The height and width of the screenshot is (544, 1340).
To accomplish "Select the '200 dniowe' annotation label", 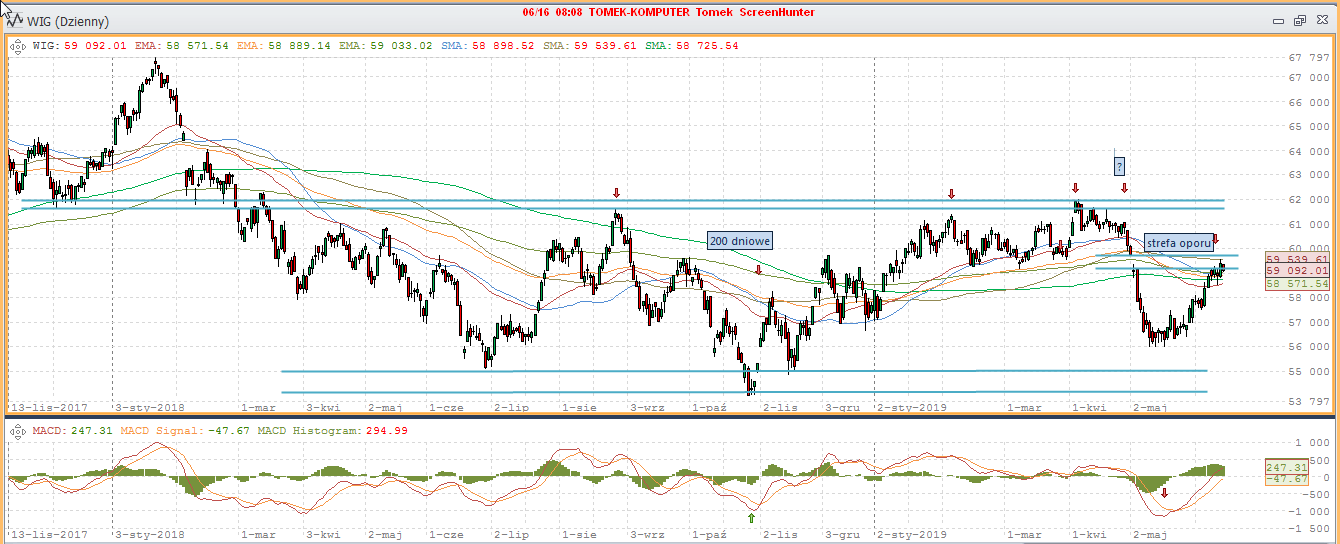I will click(x=740, y=240).
